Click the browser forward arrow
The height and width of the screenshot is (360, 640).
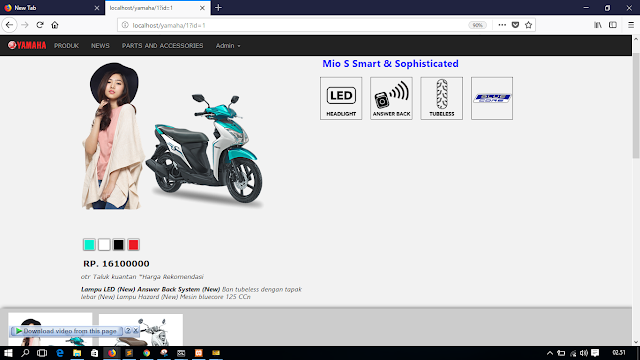[x=25, y=25]
